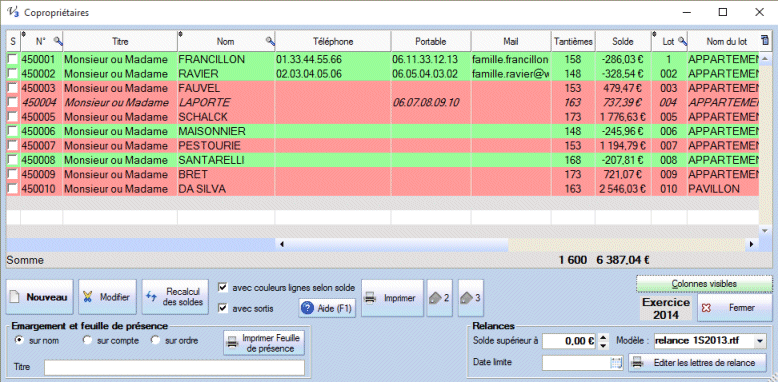The height and width of the screenshot is (382, 778).
Task: Click the sort arrows in the Nom header
Action: tap(181, 35)
